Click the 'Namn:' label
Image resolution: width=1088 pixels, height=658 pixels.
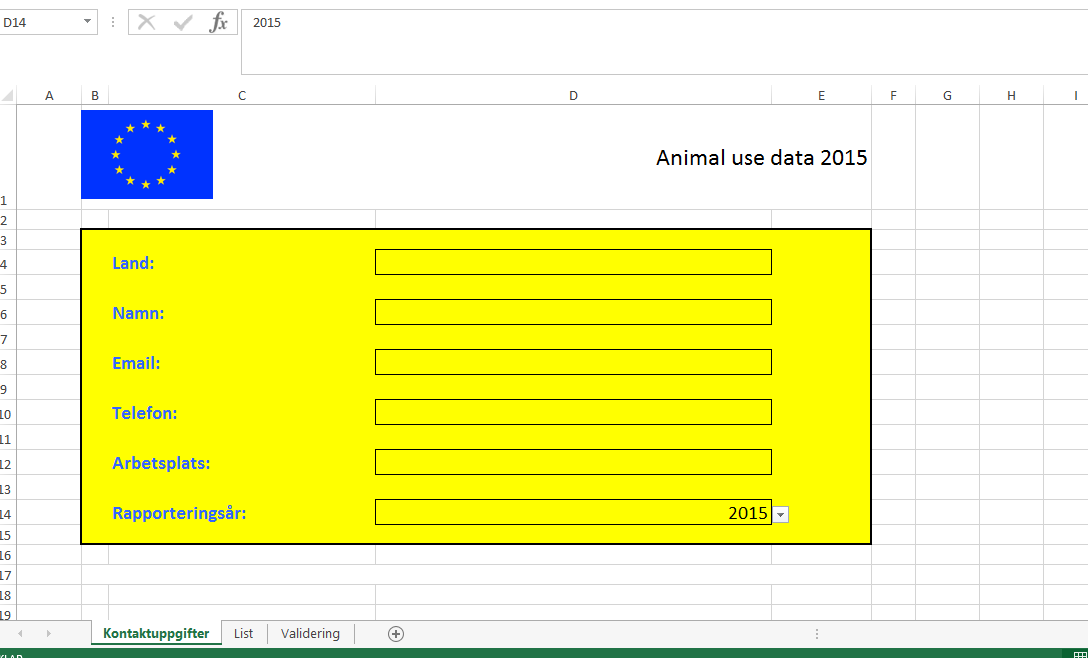138,313
